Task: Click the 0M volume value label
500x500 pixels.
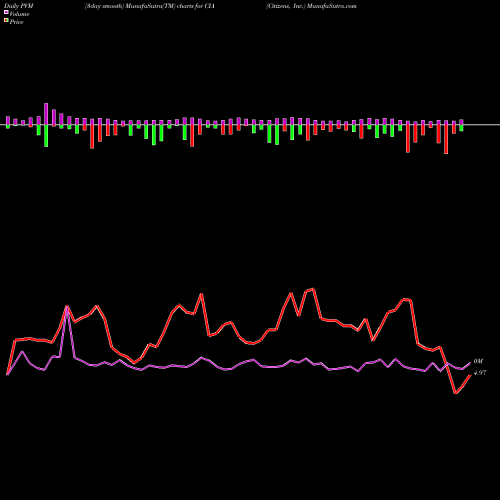Action: [x=478, y=361]
